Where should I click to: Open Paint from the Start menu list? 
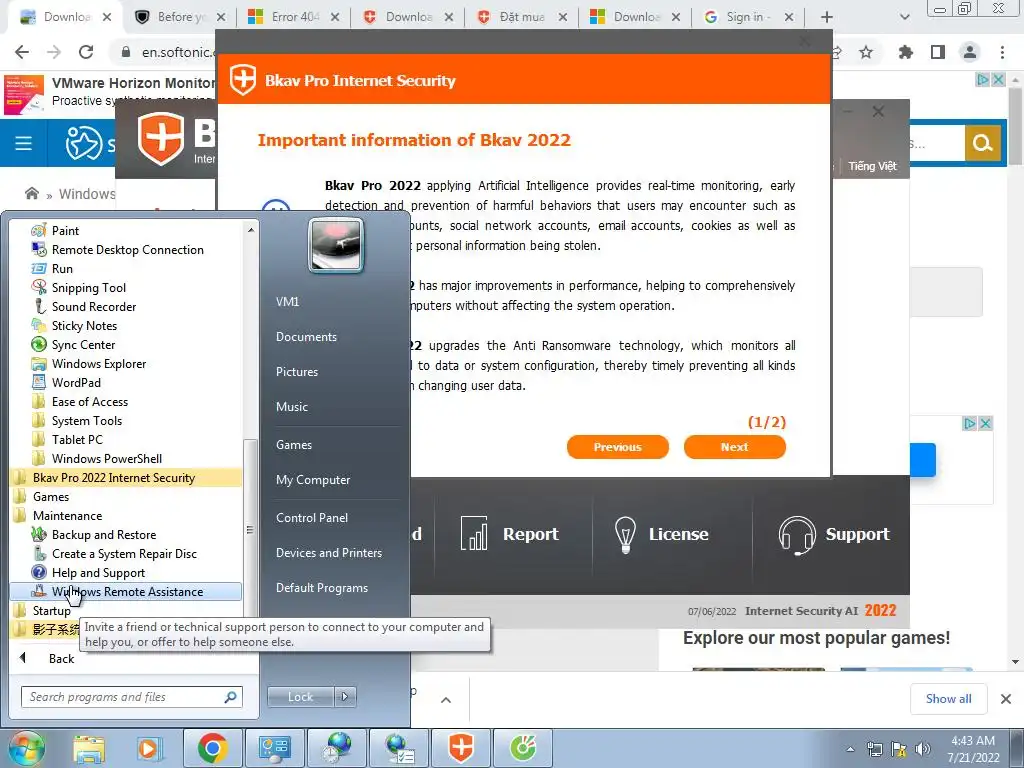click(65, 231)
